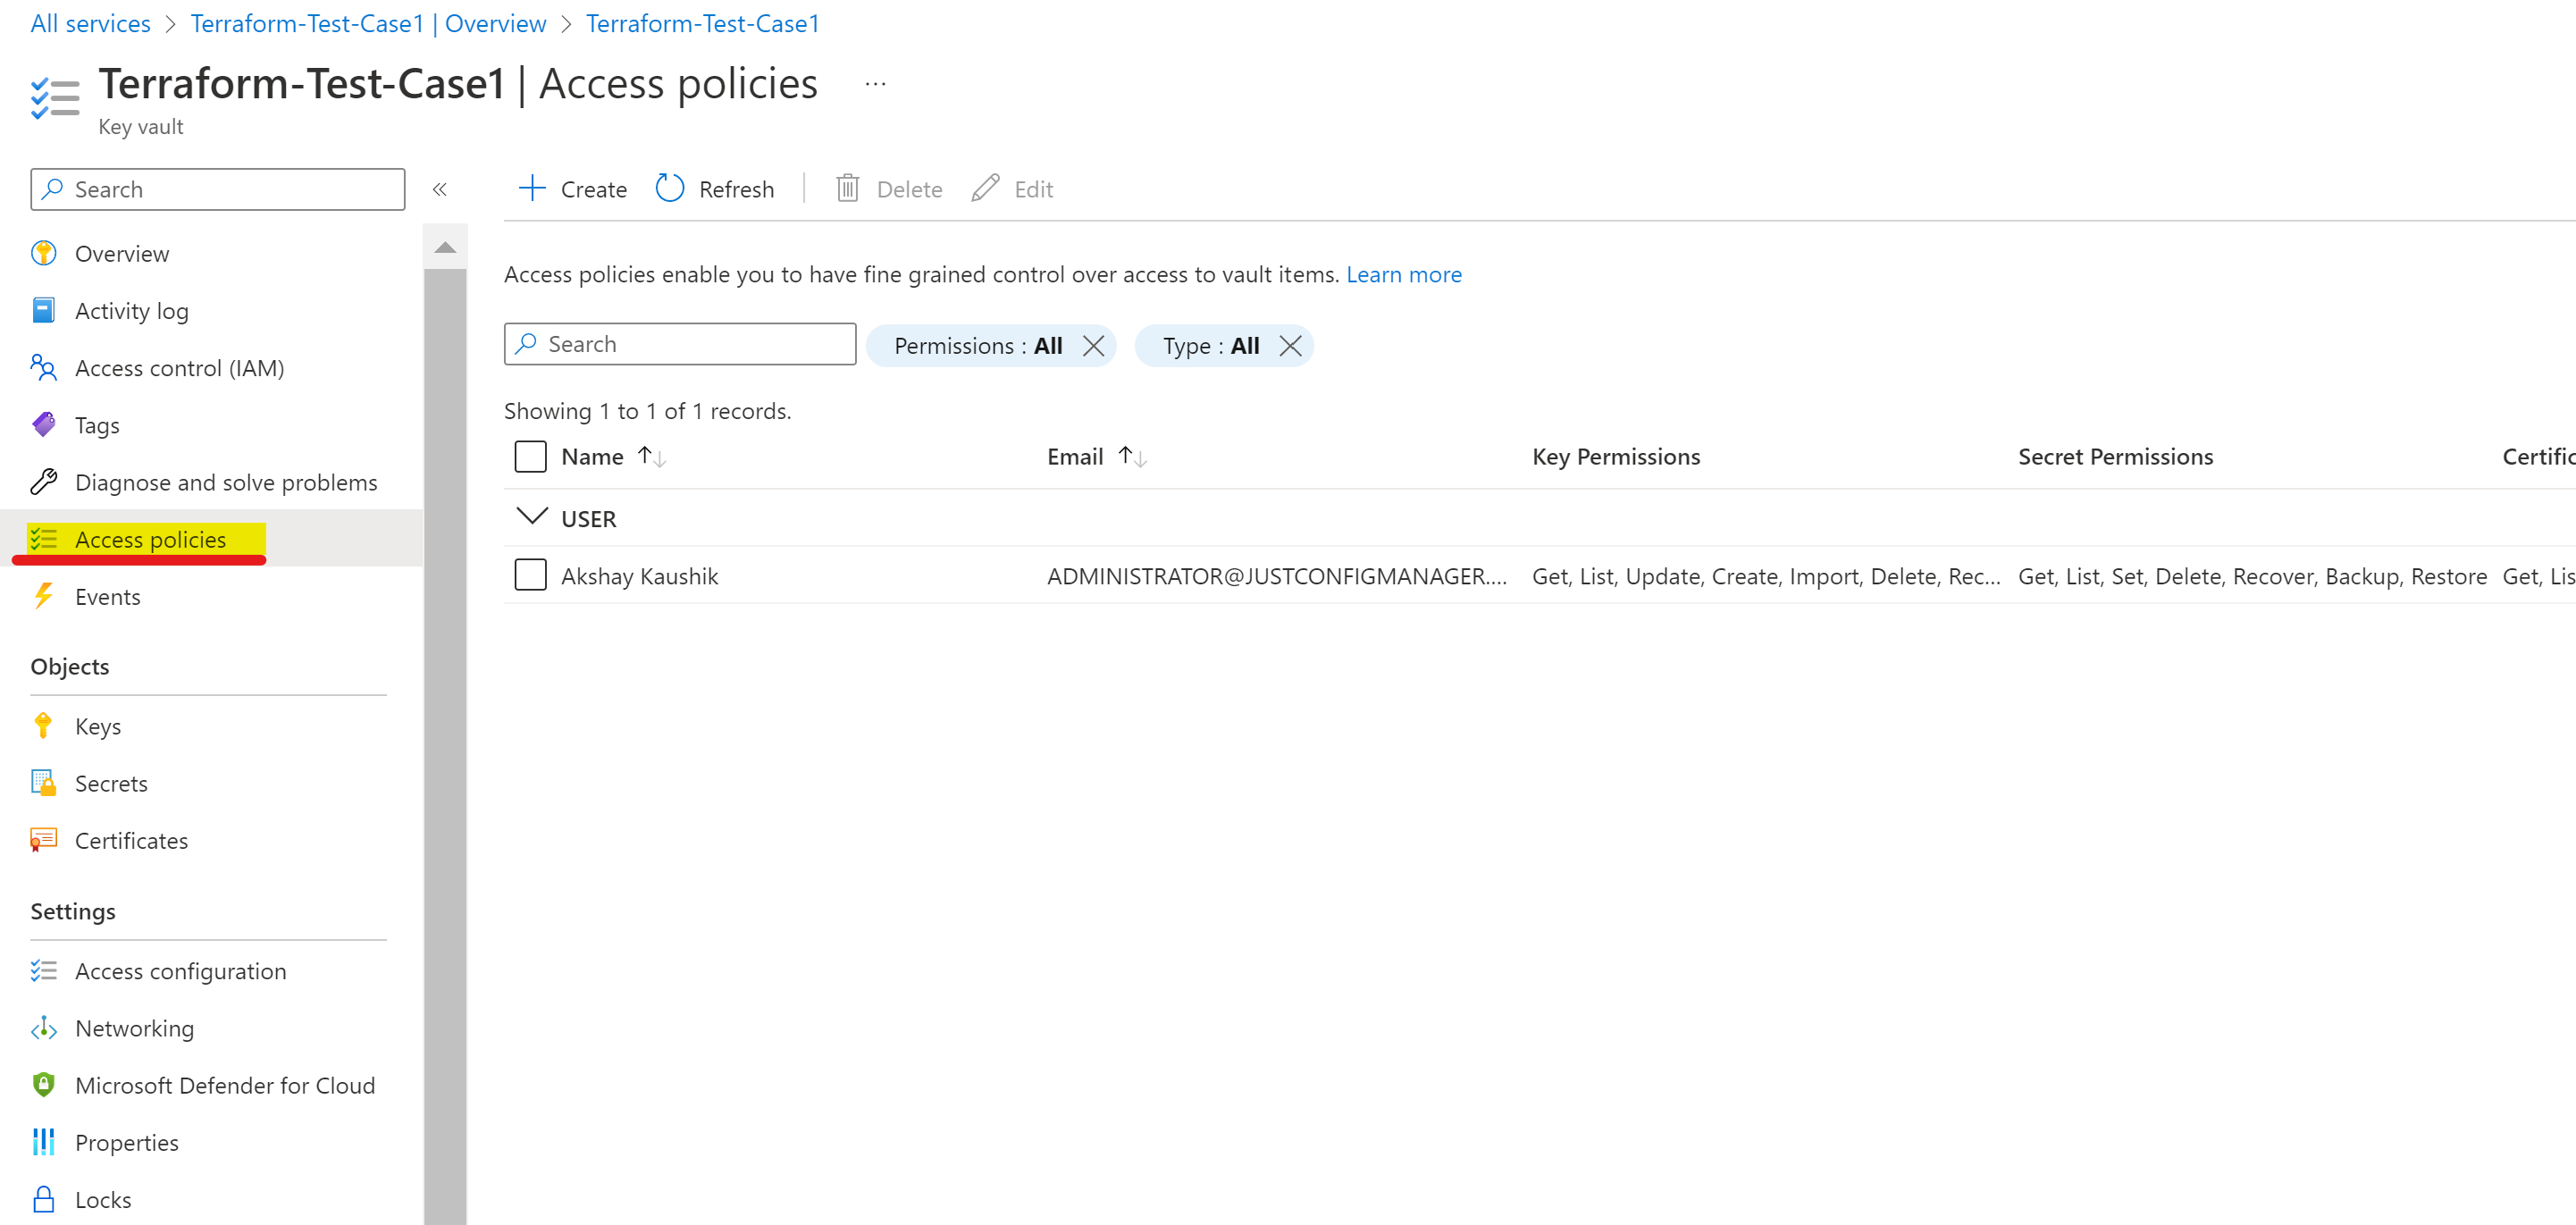Open Microsoft Defender for Cloud
The width and height of the screenshot is (2576, 1225).
point(225,1085)
